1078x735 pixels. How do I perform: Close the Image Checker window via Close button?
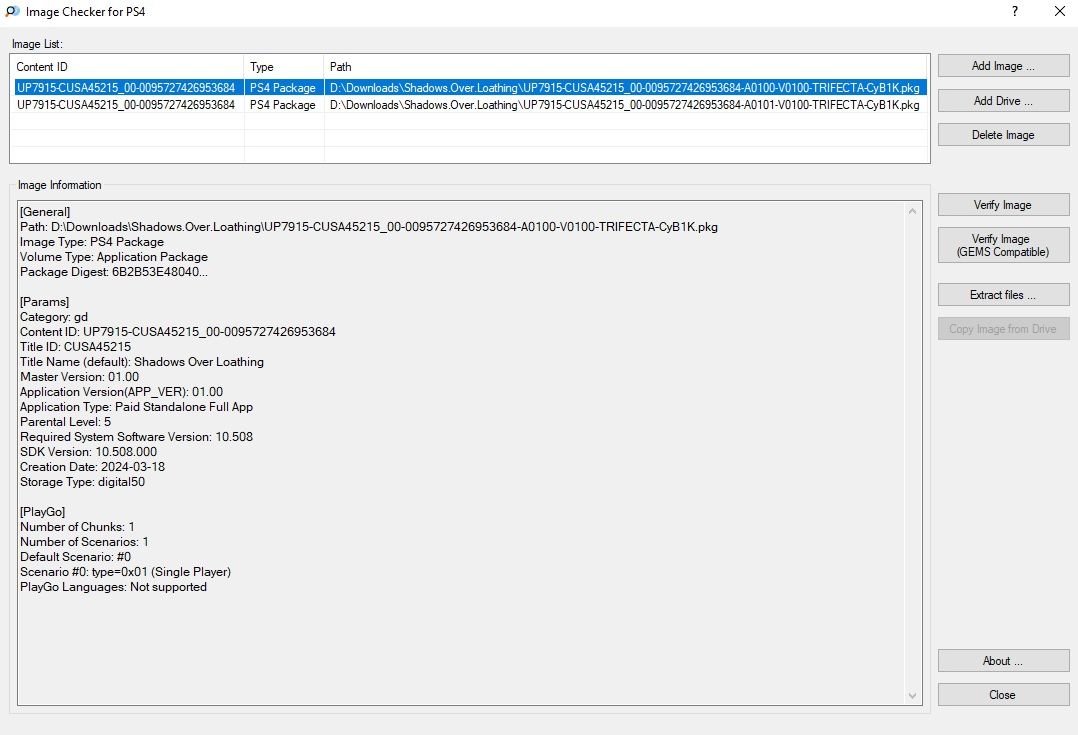1003,694
